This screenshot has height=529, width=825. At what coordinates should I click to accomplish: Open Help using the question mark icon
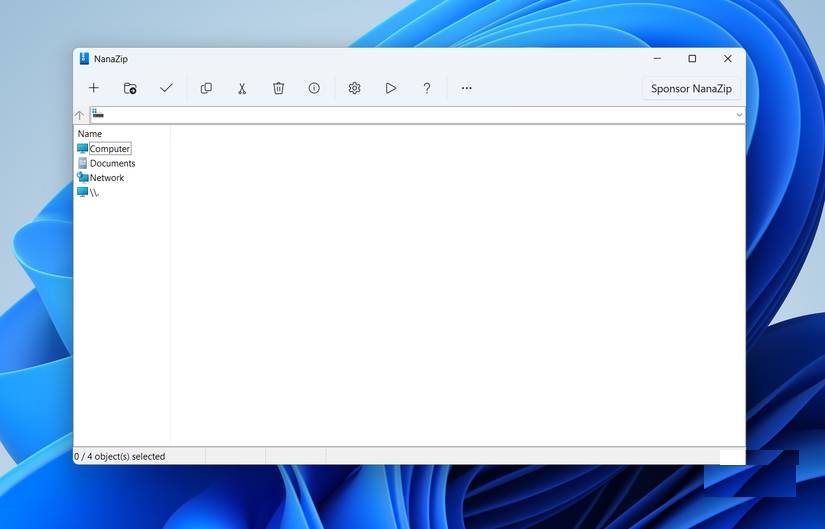(427, 88)
